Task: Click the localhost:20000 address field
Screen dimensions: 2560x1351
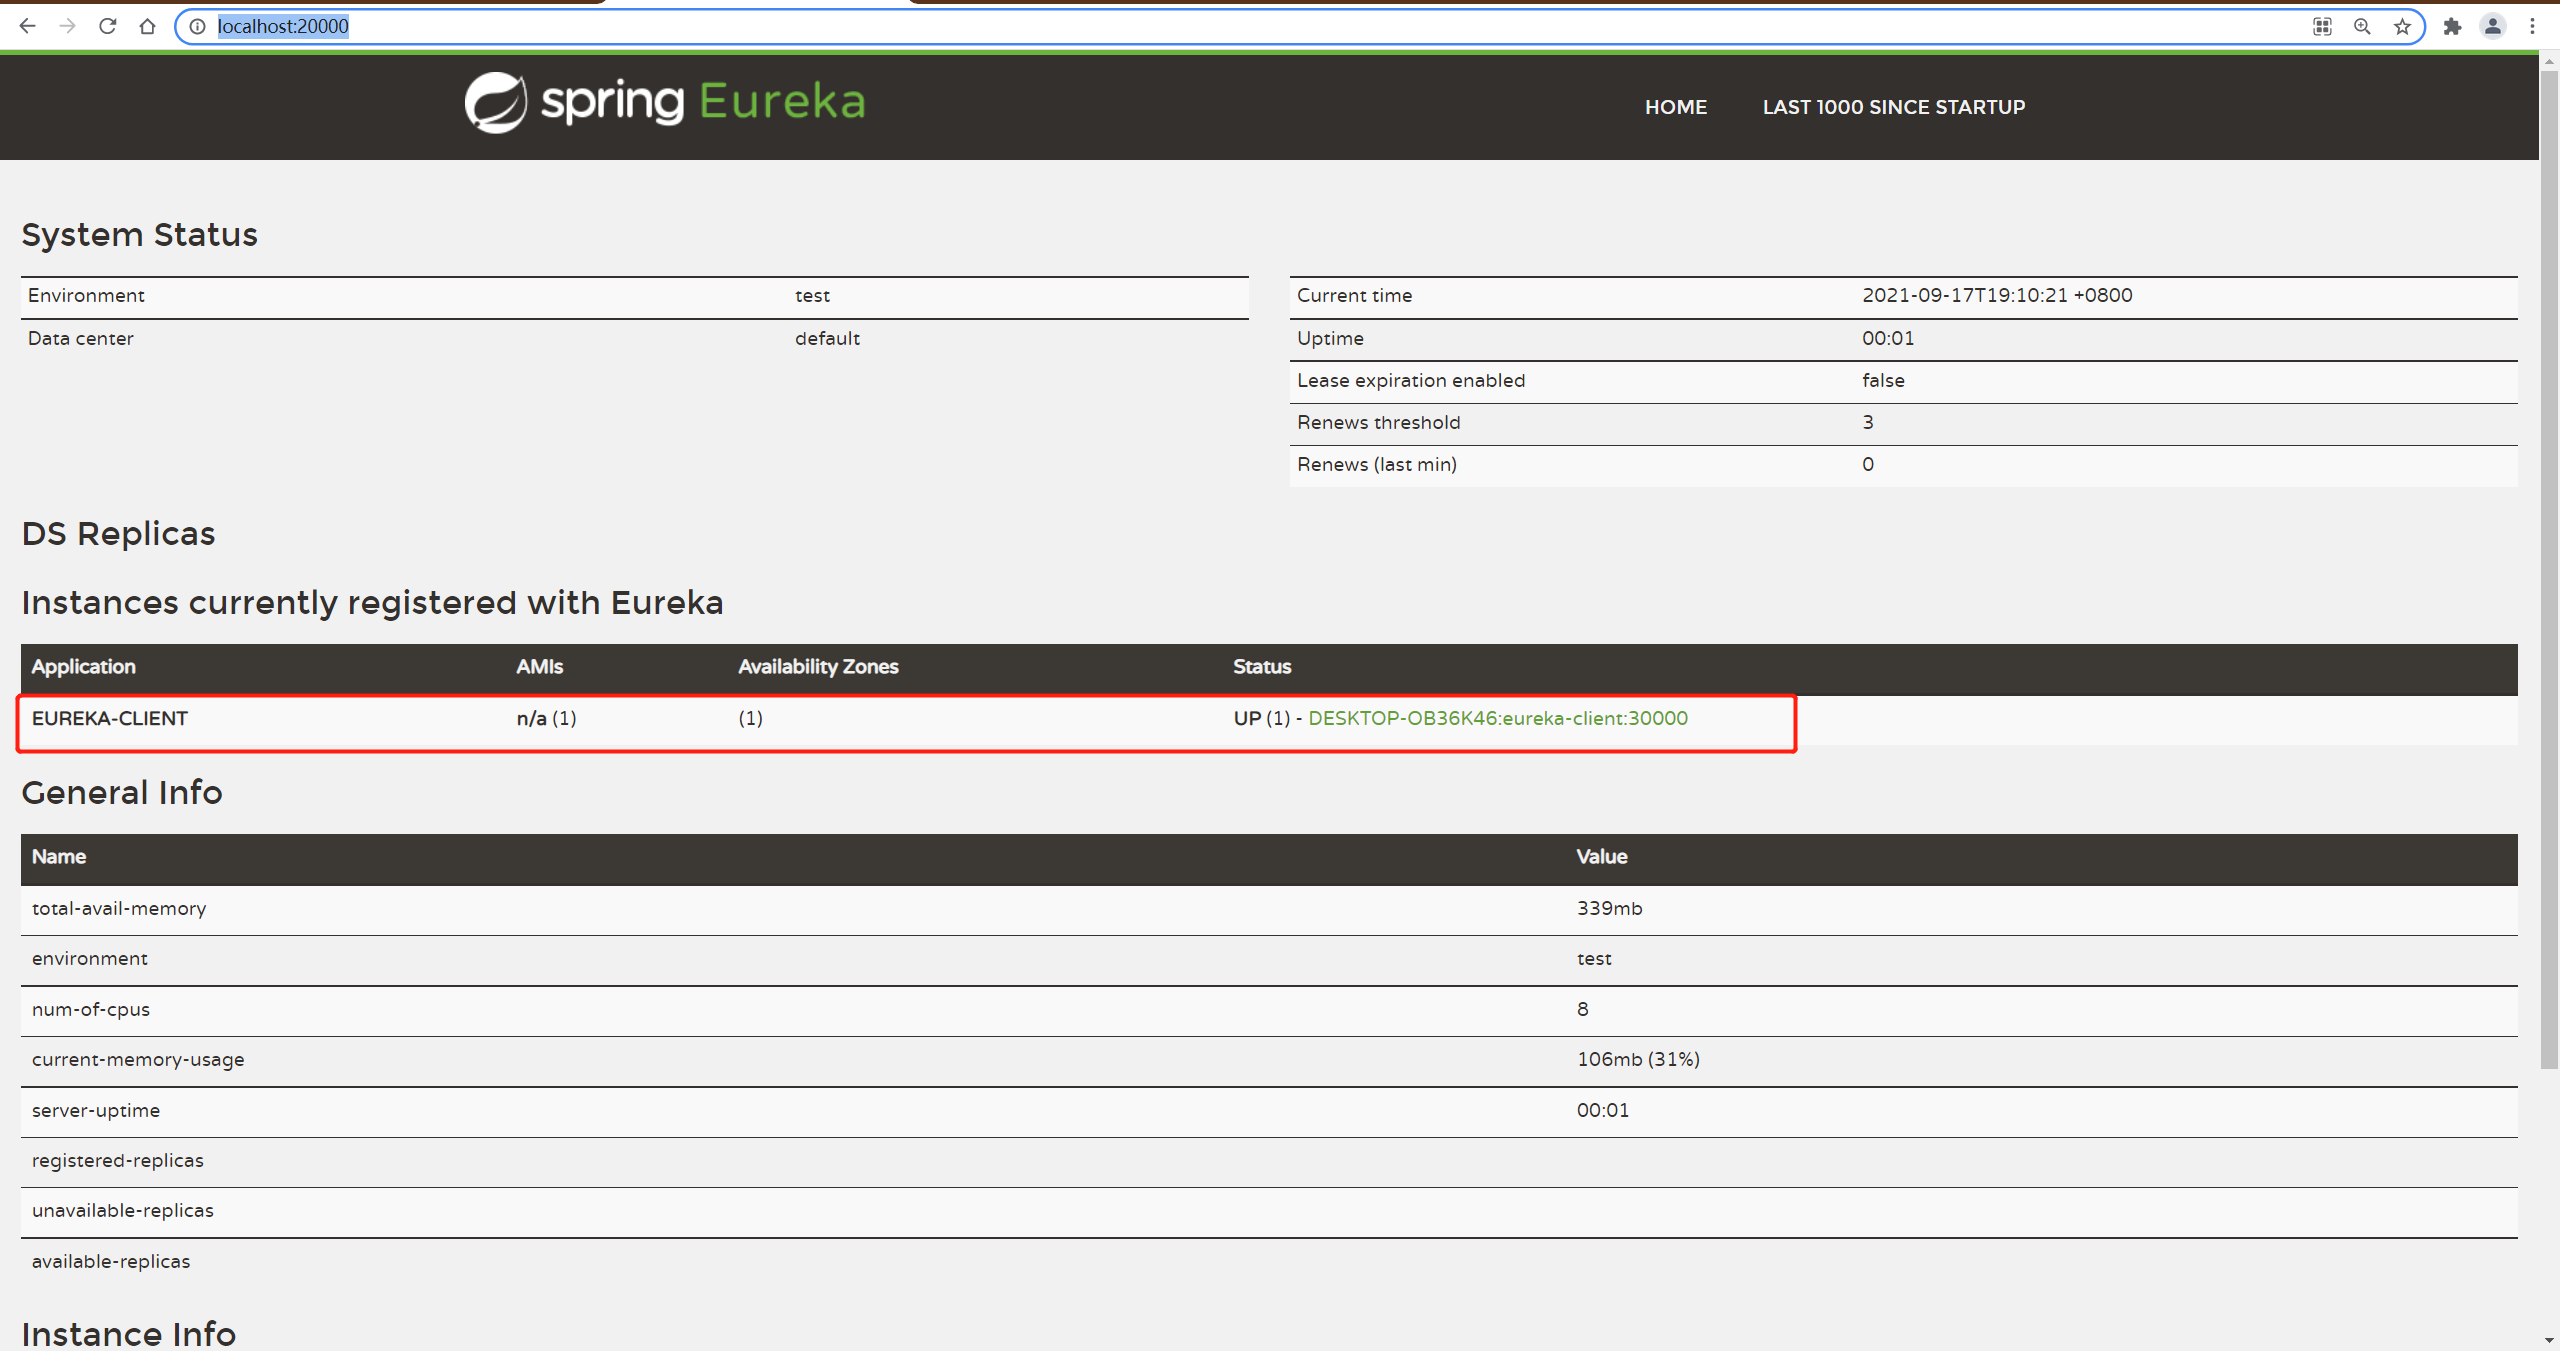Action: (1200, 26)
